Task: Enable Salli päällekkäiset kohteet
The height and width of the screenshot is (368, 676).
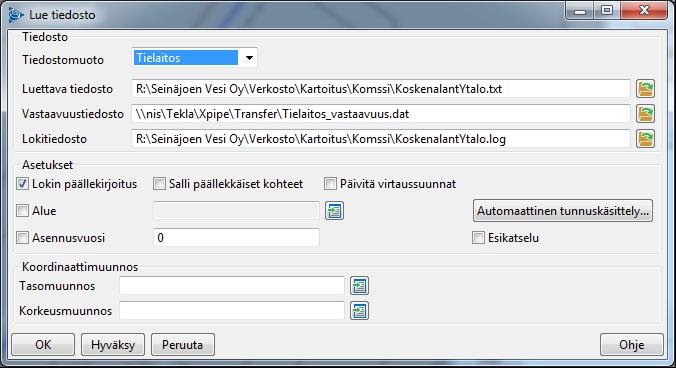Action: click(x=159, y=184)
